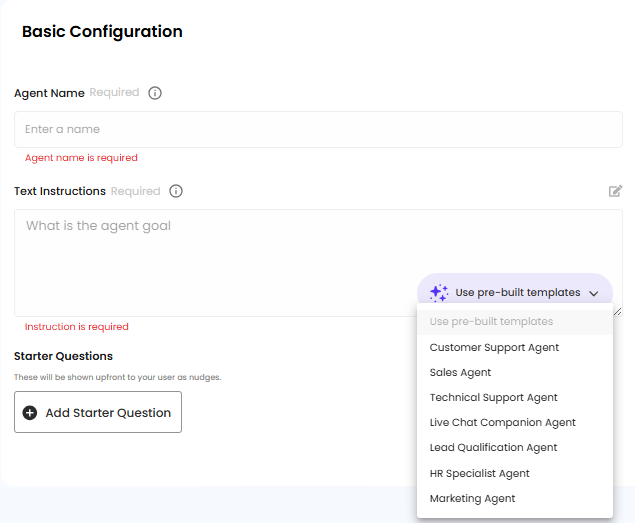The image size is (635, 523).
Task: Click the greyed-out Use pre-built templates header item
Action: click(x=491, y=322)
